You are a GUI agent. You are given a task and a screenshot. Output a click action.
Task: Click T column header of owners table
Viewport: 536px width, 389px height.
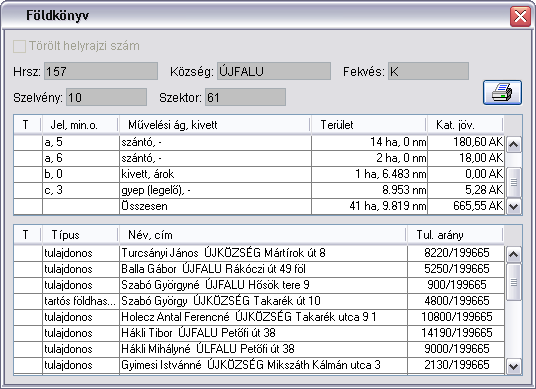pyautogui.click(x=27, y=235)
